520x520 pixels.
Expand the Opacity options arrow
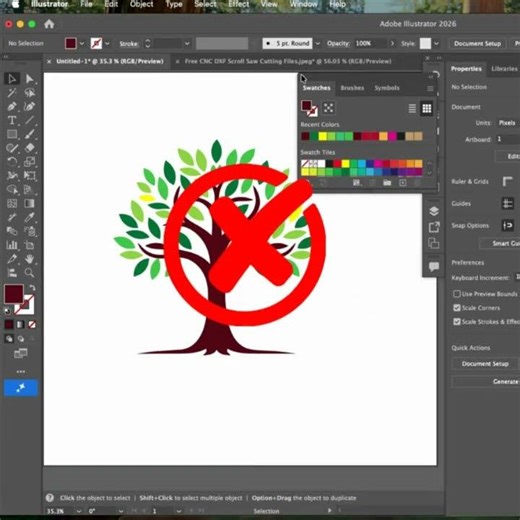(392, 43)
